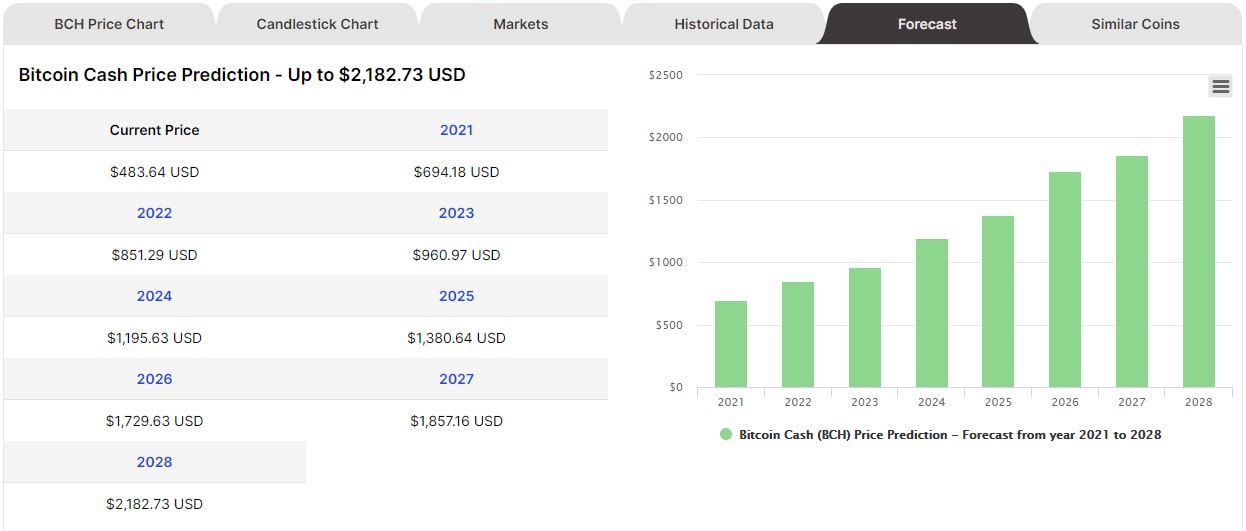Open the Historical Data tab
The width and height of the screenshot is (1246, 531).
(723, 24)
